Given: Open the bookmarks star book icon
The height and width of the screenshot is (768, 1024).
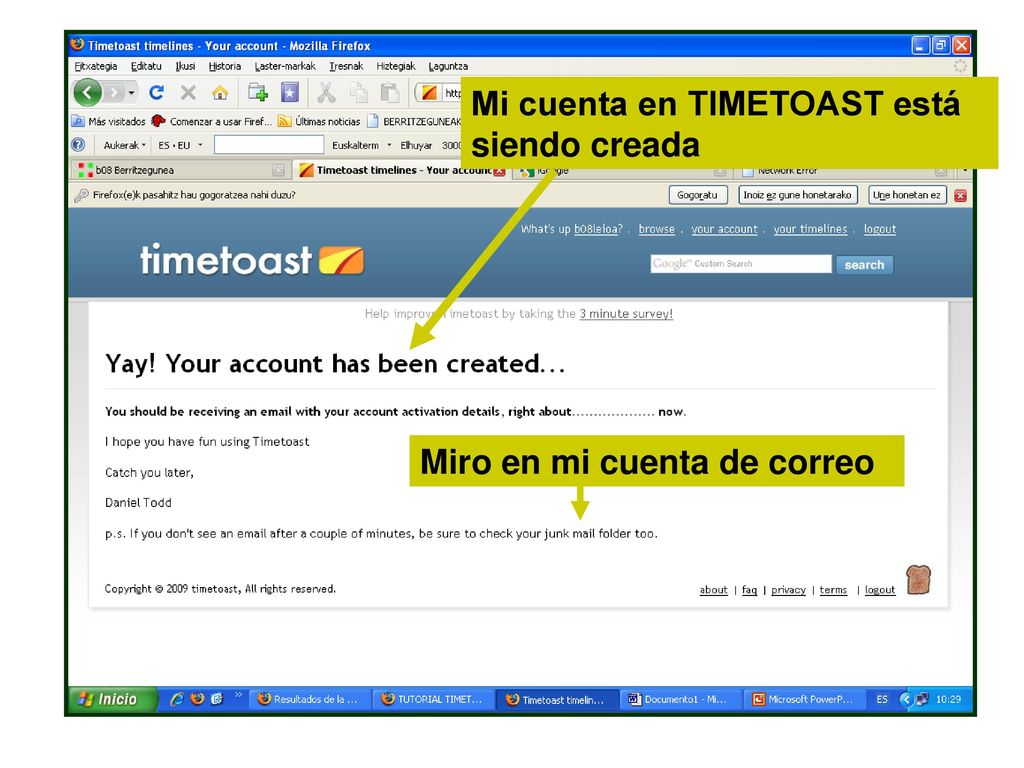Looking at the screenshot, I should [x=290, y=93].
